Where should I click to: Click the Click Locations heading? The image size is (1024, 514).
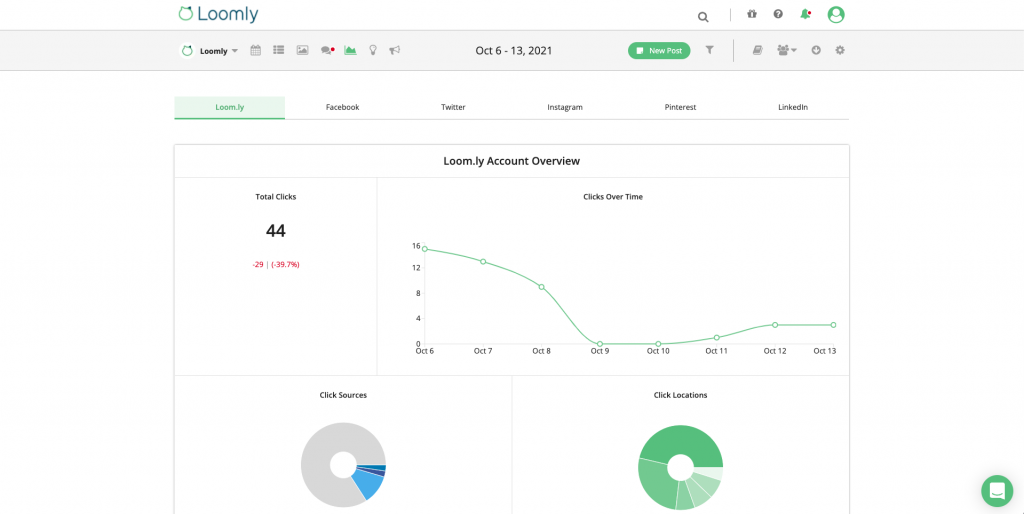point(680,395)
